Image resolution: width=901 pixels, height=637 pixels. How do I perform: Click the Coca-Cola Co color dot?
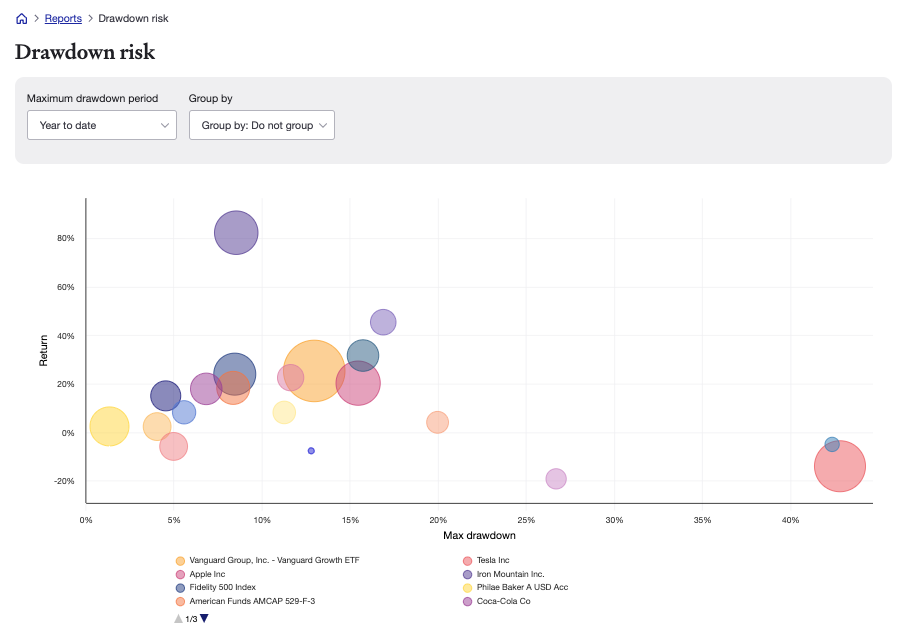pos(467,601)
